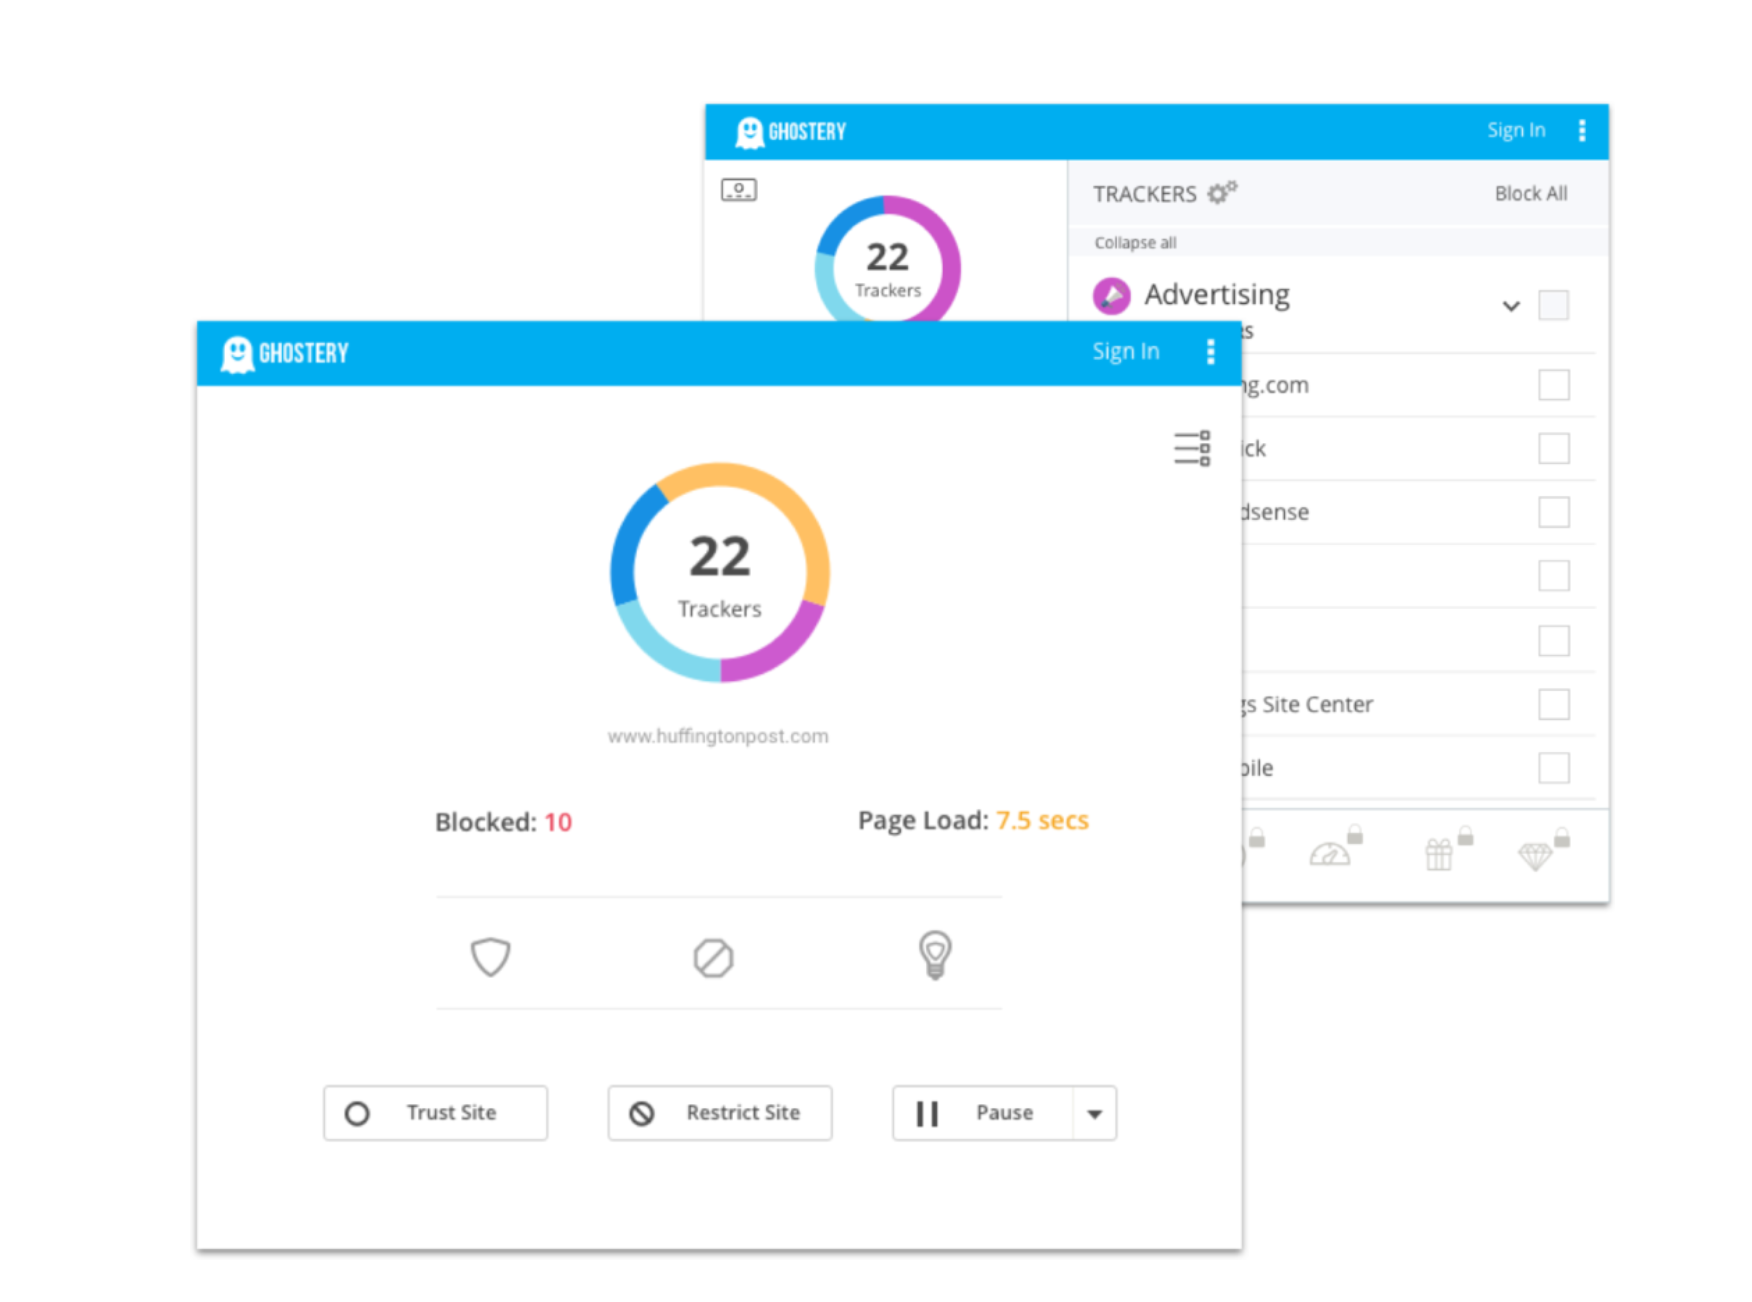Check the box for the 'bile' tracker row
Viewport: 1752px width, 1302px height.
(x=1553, y=768)
